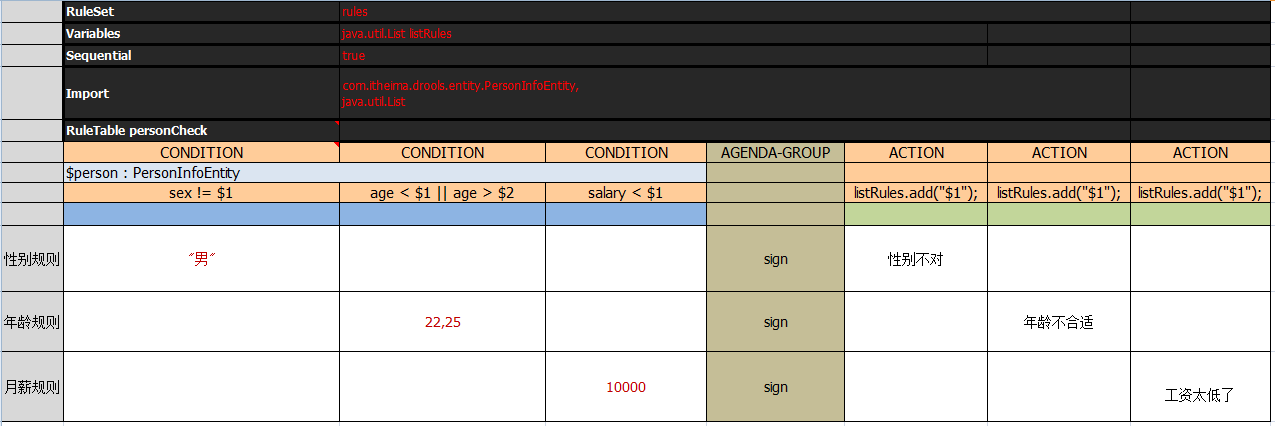The width and height of the screenshot is (1275, 426).
Task: Click the '年龄不合适' action cell
Action: 1059,322
